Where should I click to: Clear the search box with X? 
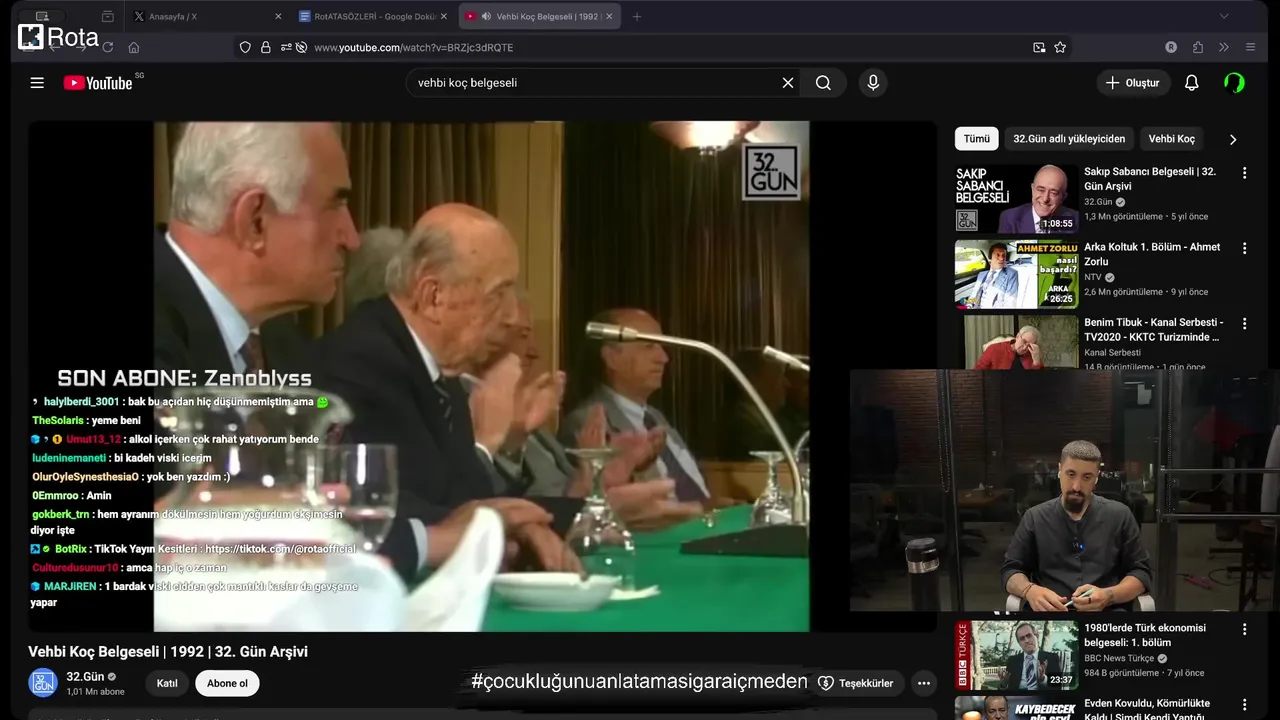click(788, 83)
